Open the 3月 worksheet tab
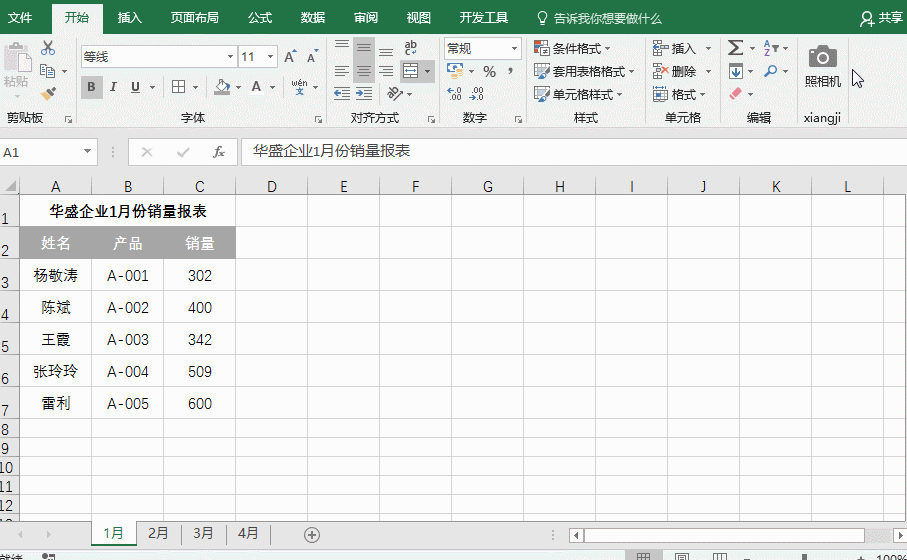Image resolution: width=907 pixels, height=560 pixels. (203, 534)
